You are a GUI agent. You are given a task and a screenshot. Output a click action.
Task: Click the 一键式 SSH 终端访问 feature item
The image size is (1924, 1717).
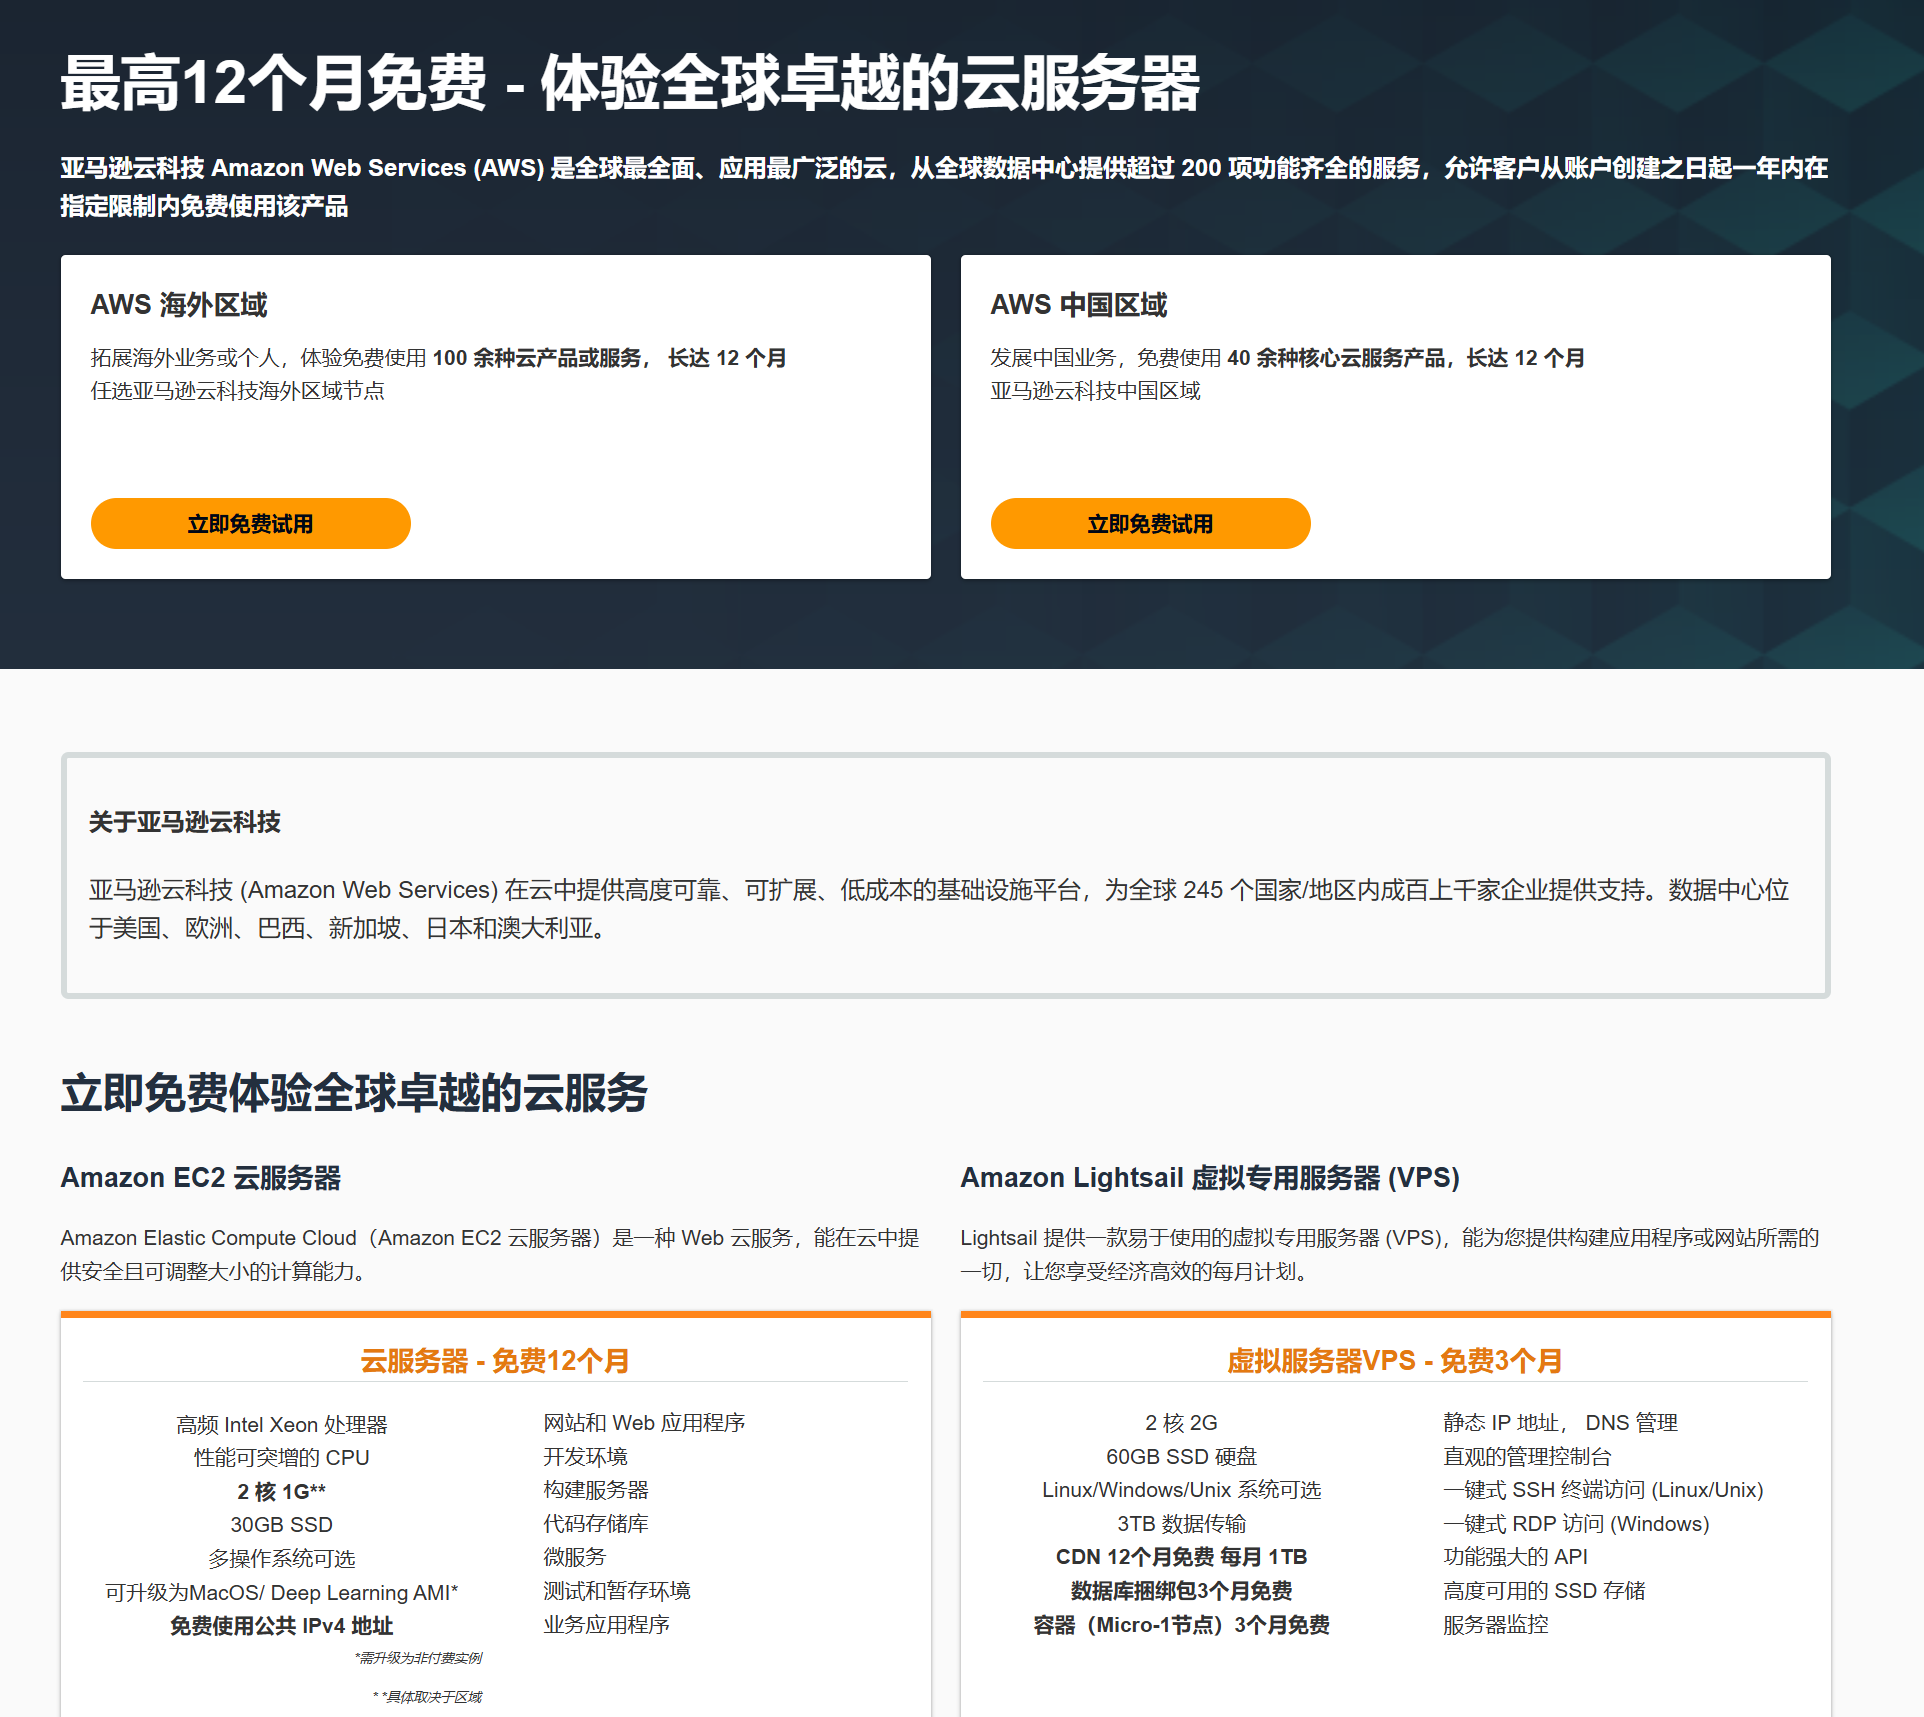(1602, 1490)
